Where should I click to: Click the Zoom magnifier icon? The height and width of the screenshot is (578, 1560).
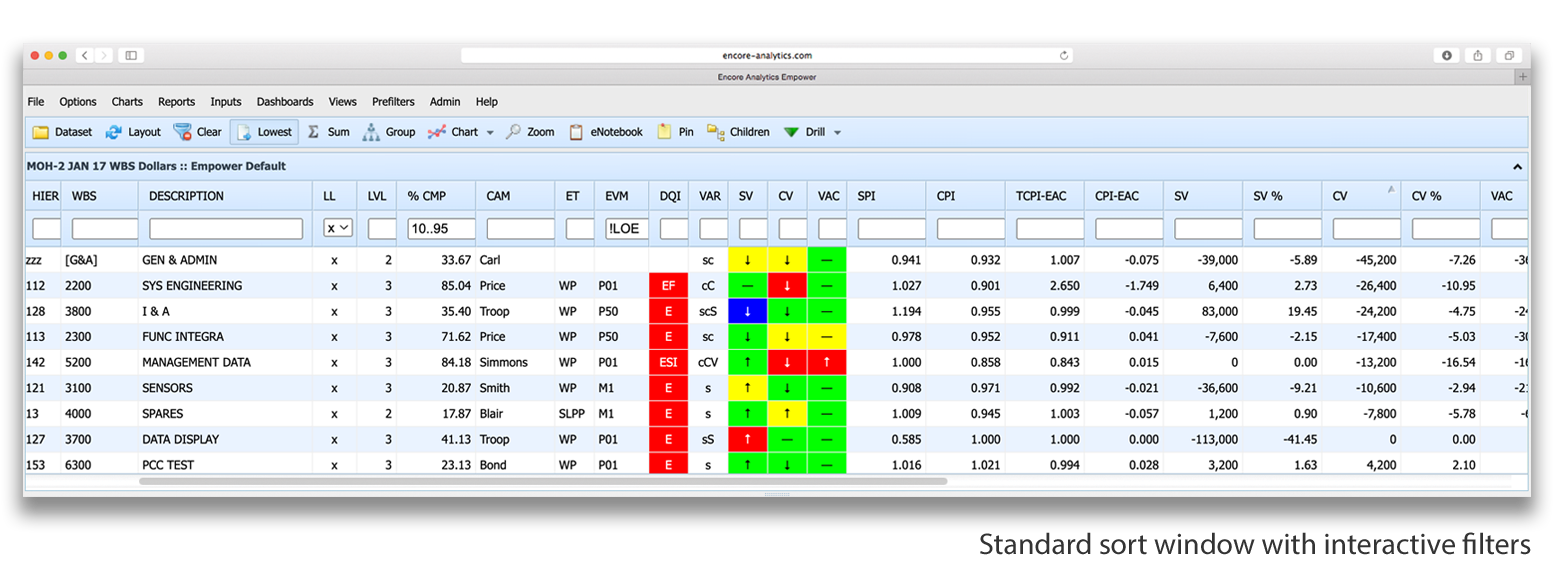click(x=513, y=132)
